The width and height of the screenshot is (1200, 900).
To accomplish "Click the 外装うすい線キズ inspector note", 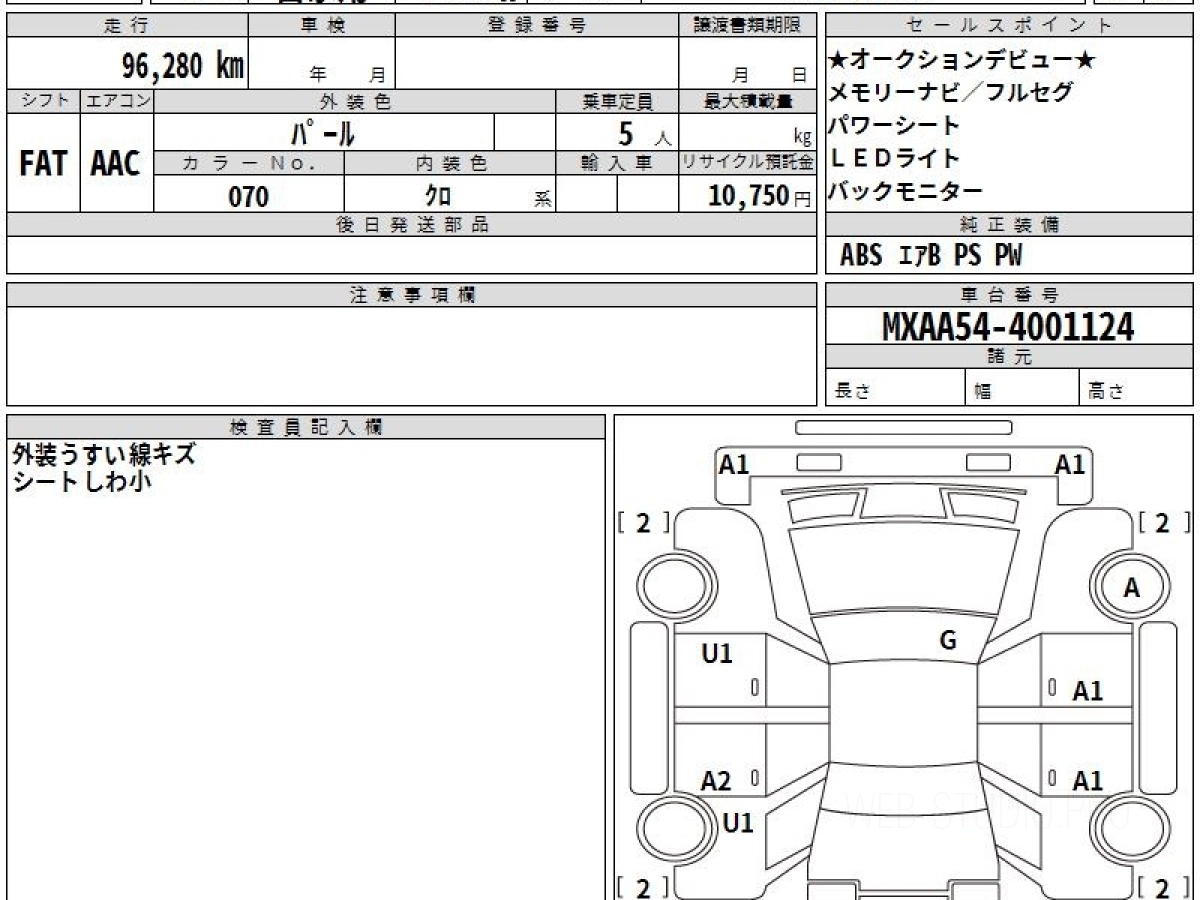I will (x=104, y=455).
